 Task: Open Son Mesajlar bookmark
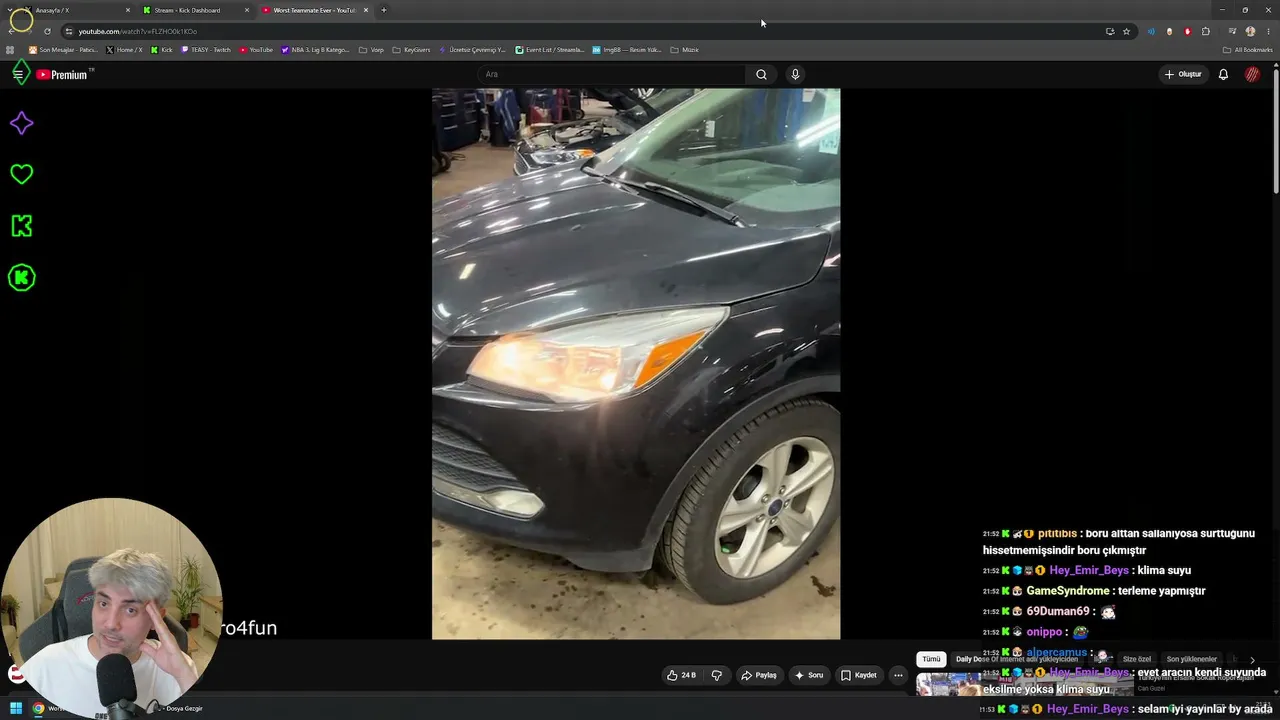[64, 49]
